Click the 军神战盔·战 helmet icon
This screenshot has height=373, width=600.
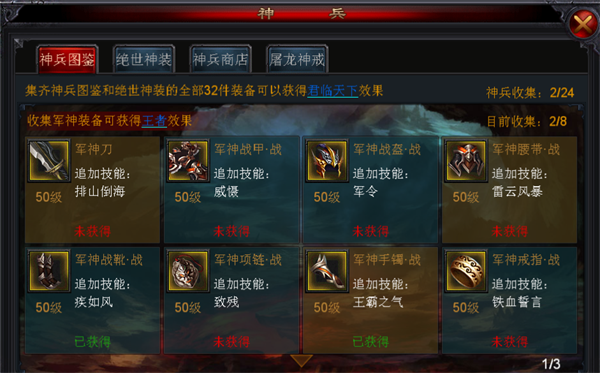[x=327, y=161]
